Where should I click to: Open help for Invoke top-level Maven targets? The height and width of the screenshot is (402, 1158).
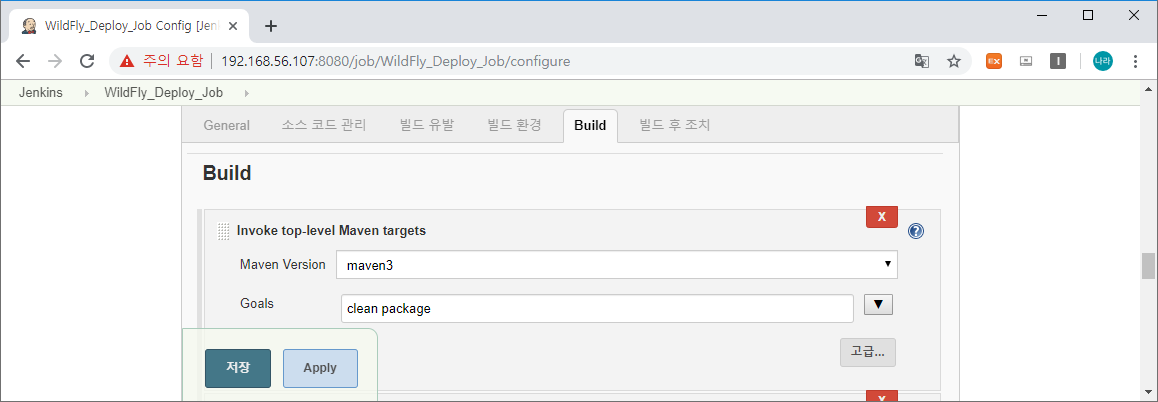(916, 231)
